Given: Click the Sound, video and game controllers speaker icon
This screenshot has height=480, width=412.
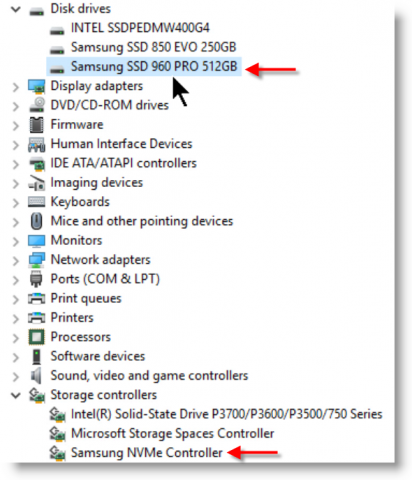Looking at the screenshot, I should 36,376.
